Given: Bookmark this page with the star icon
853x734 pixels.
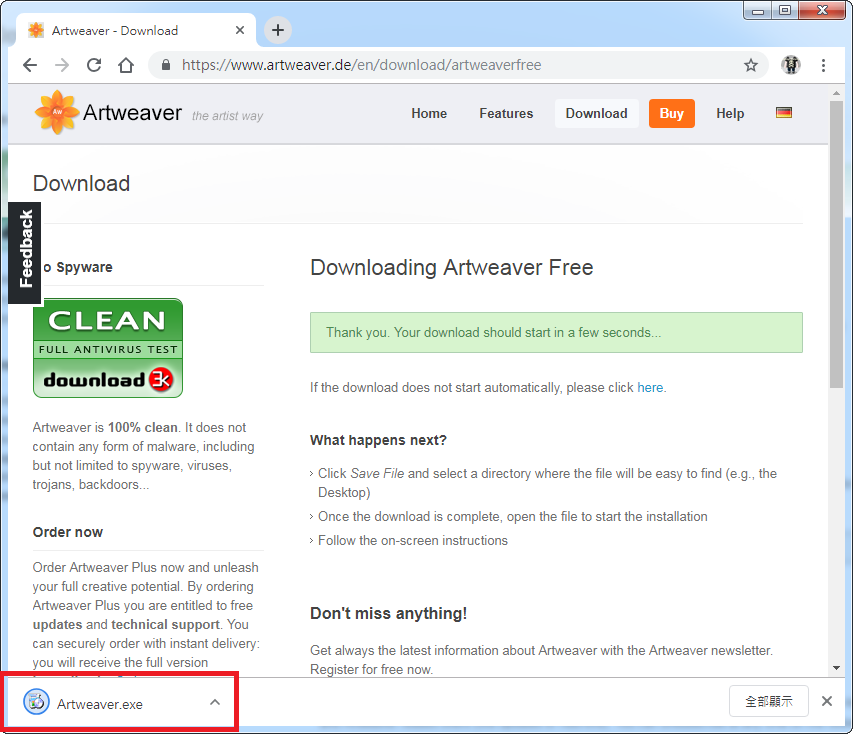Looking at the screenshot, I should pyautogui.click(x=751, y=65).
